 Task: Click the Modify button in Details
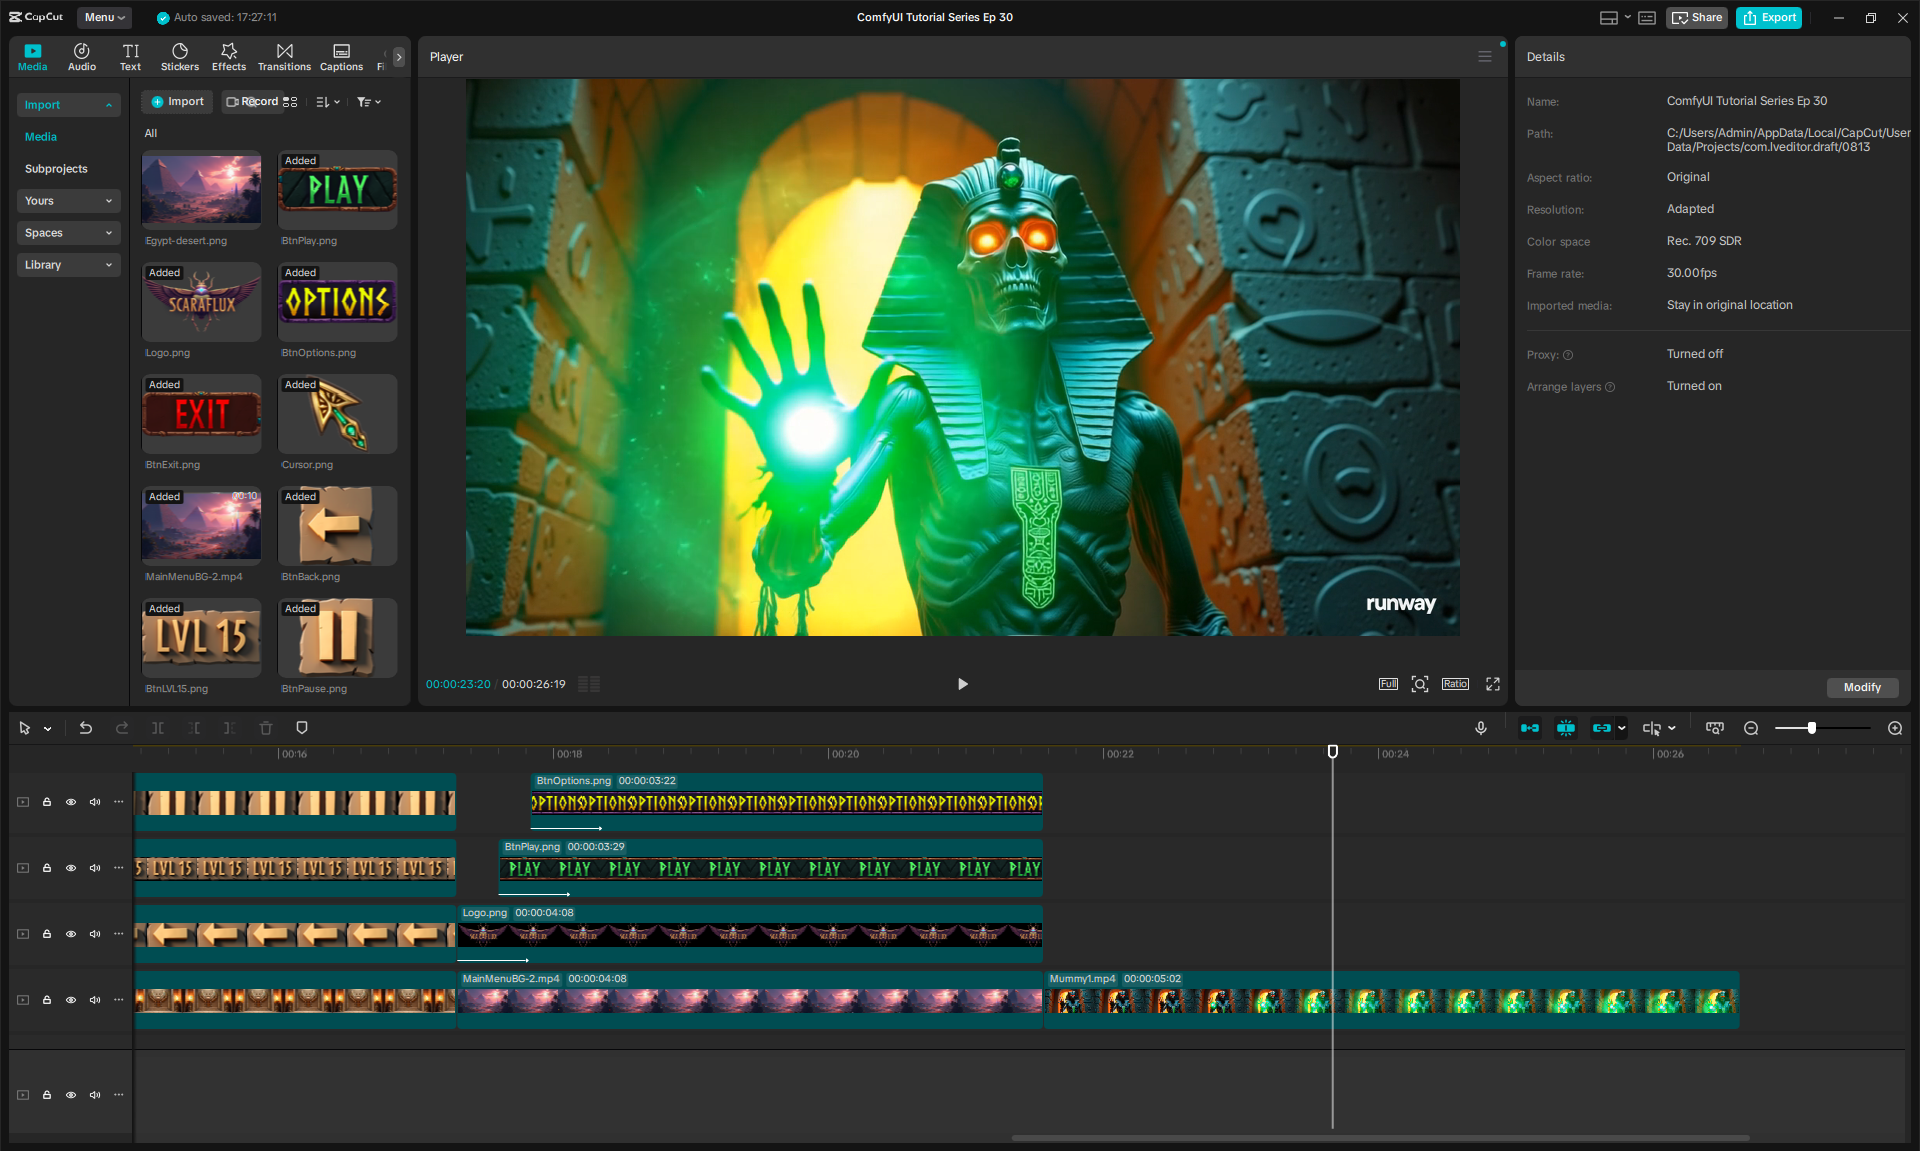[1862, 687]
